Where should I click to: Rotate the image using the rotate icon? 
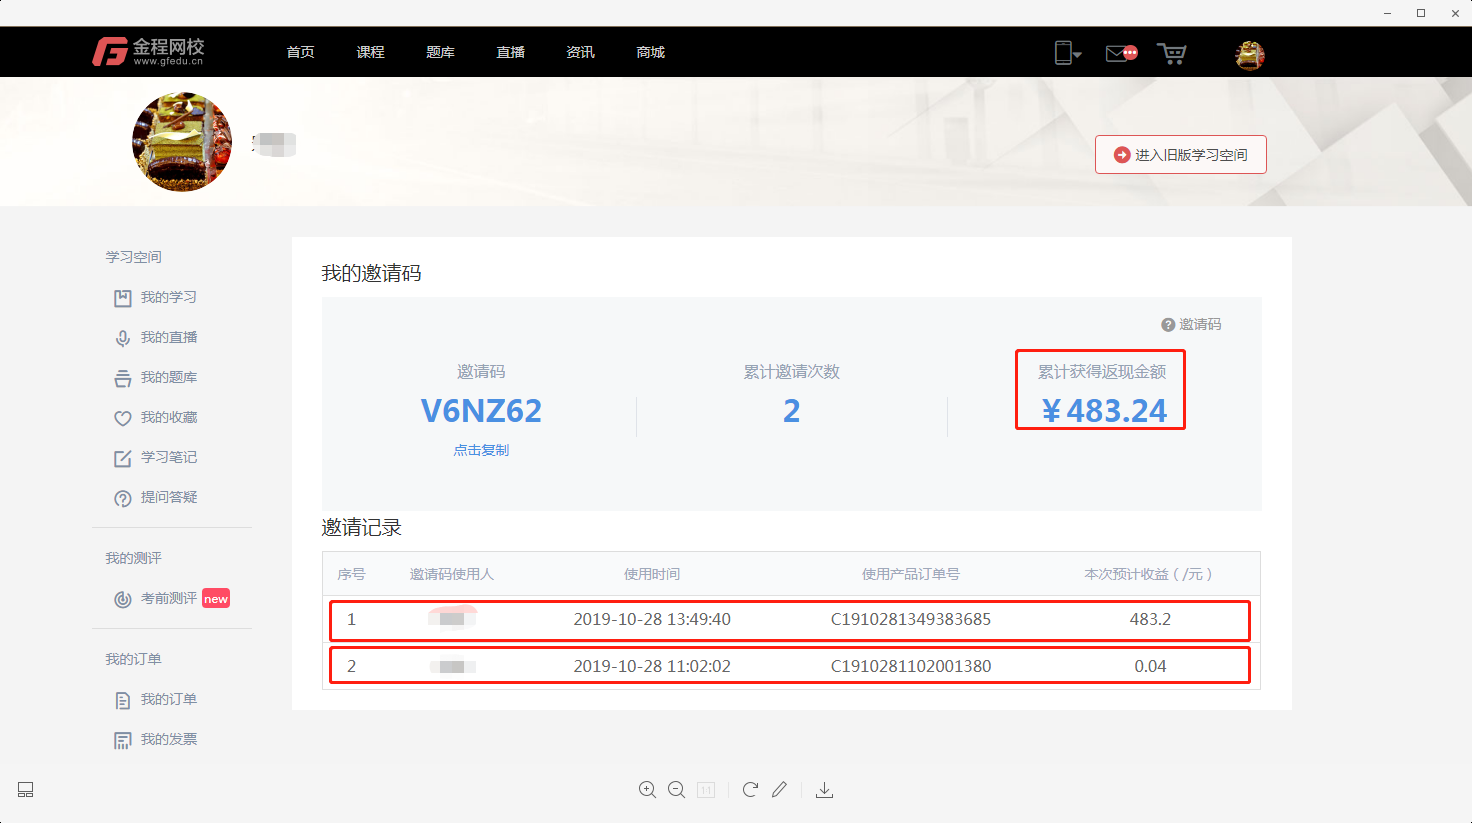[x=750, y=790]
